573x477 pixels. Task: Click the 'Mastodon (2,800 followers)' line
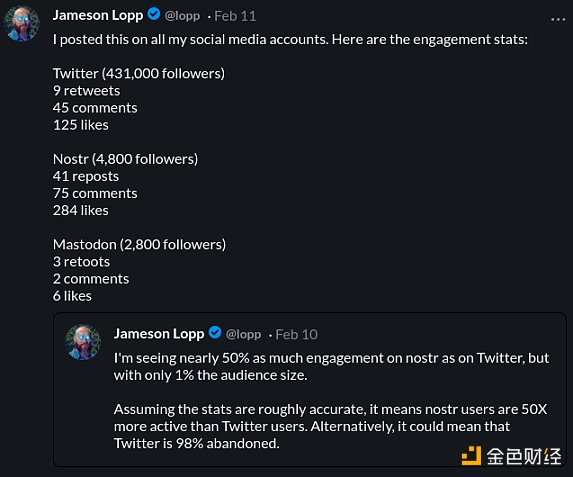point(139,245)
